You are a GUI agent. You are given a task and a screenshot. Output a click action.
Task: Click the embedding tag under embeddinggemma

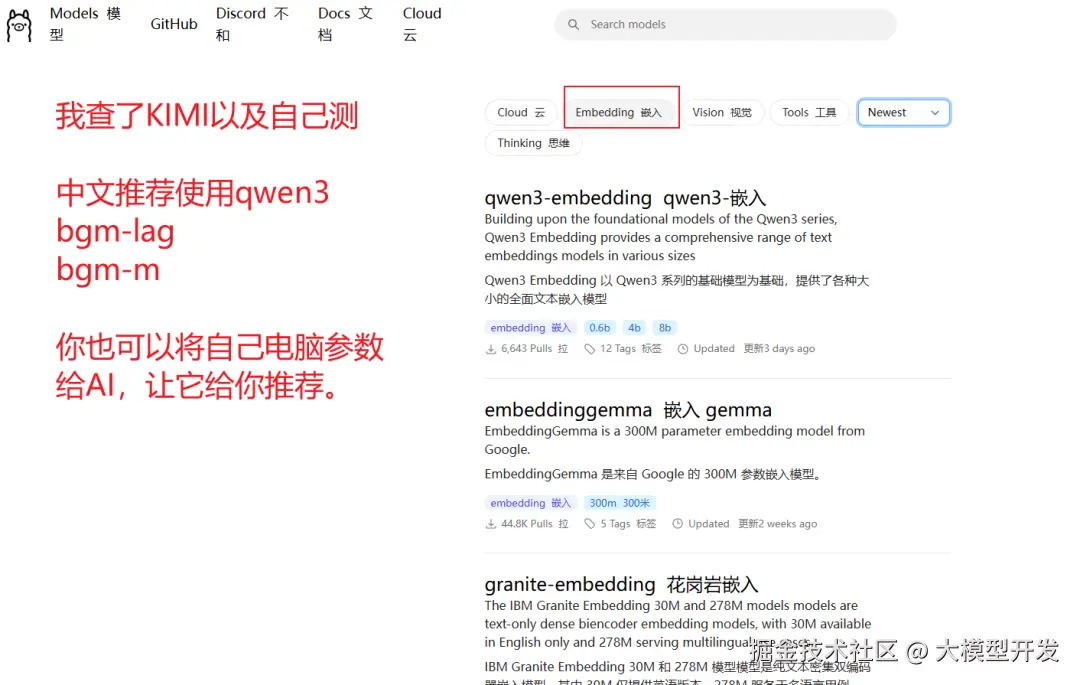(530, 503)
